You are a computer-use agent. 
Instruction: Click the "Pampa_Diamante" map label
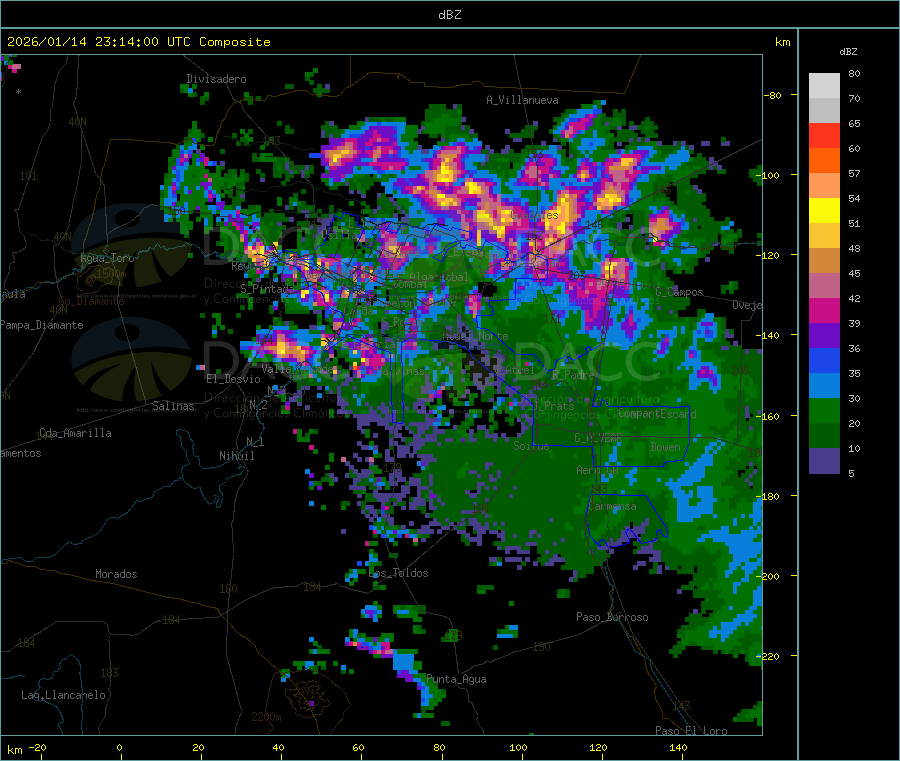pos(42,325)
